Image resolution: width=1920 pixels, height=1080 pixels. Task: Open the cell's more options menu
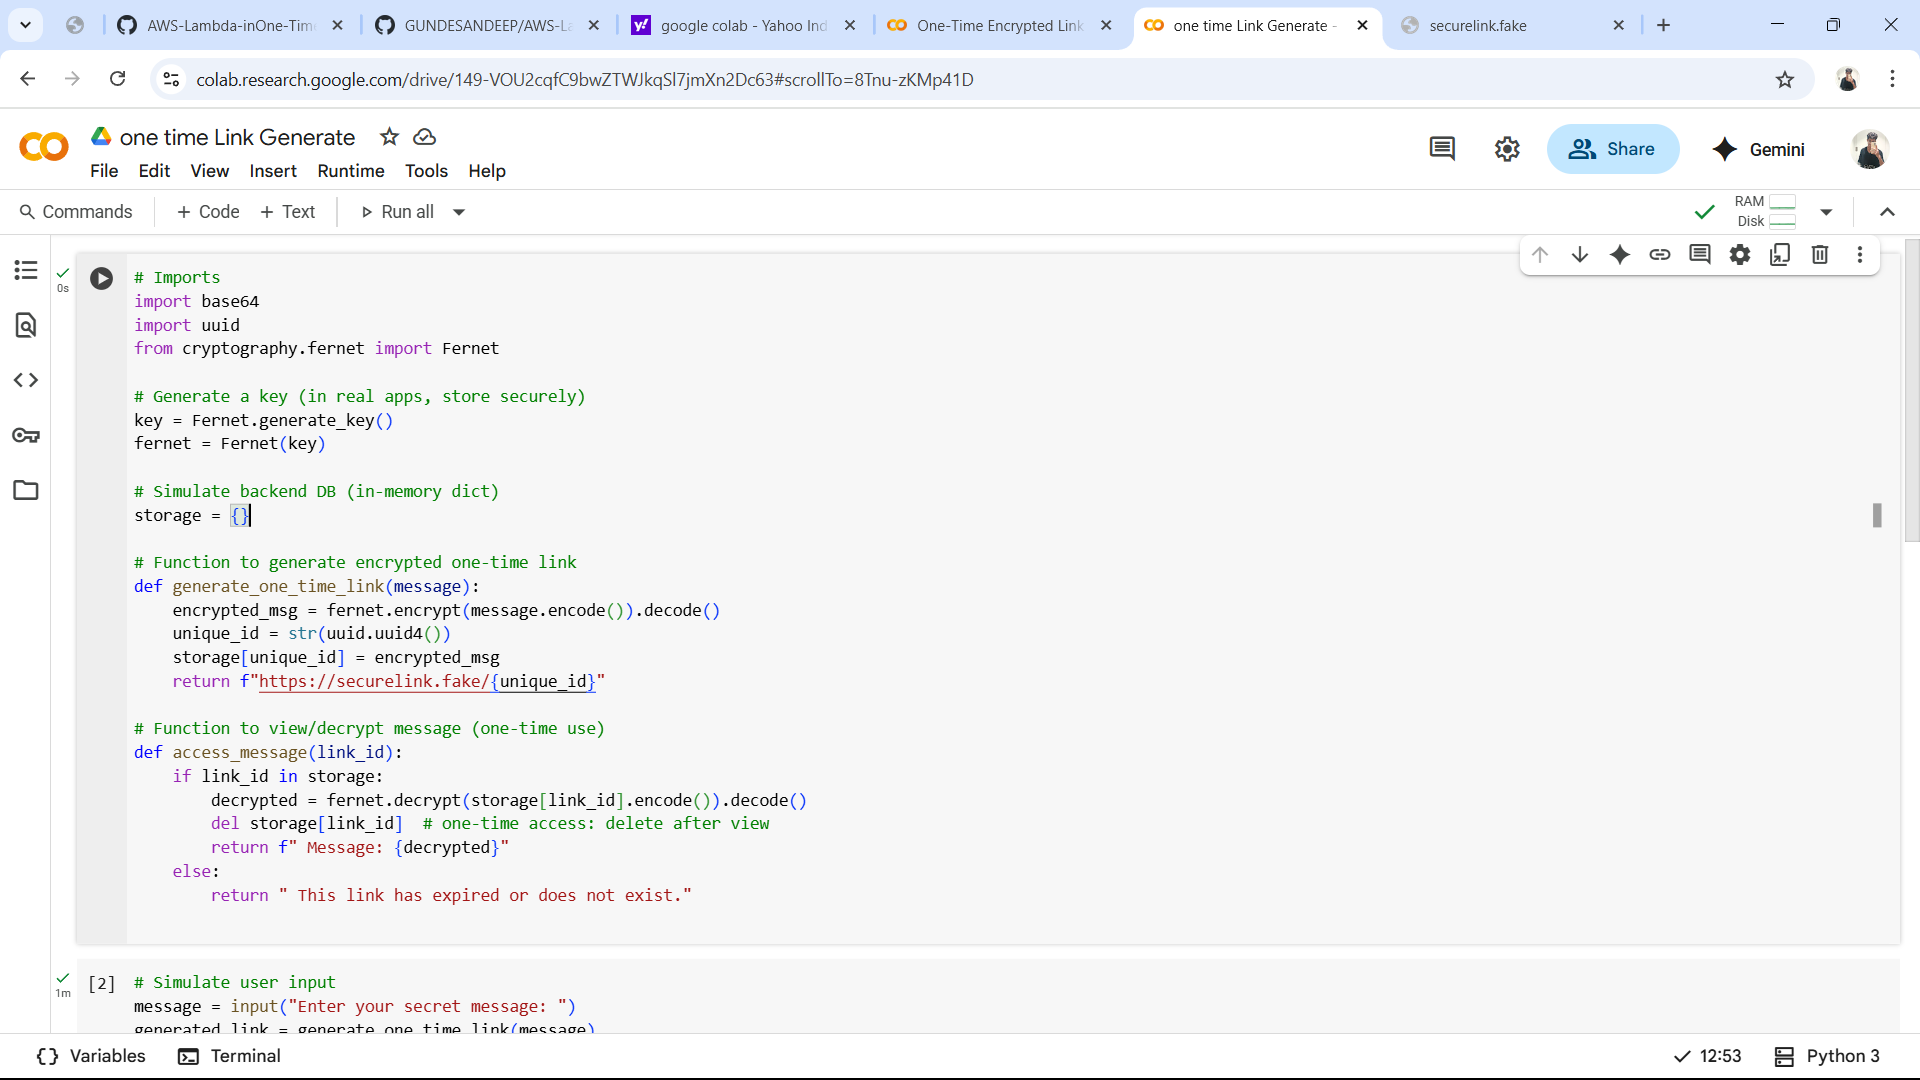click(1860, 255)
